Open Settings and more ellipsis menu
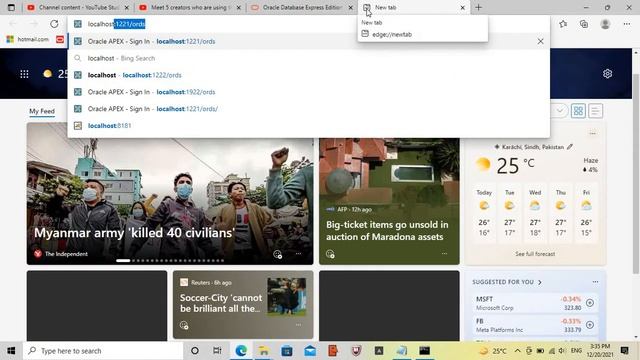 coord(627,24)
